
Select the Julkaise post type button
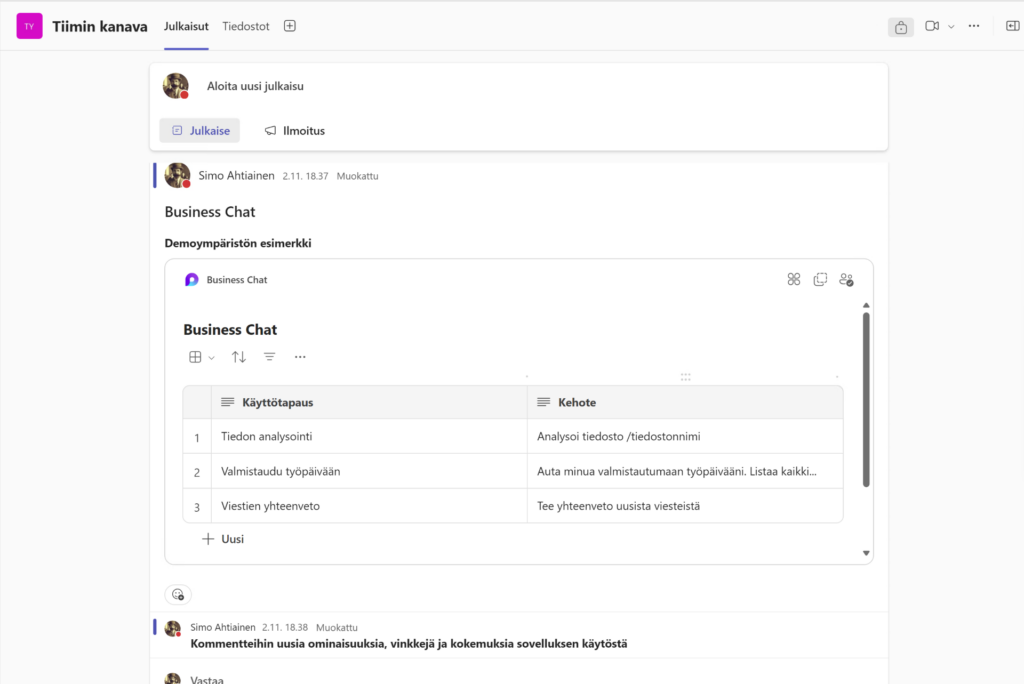200,131
